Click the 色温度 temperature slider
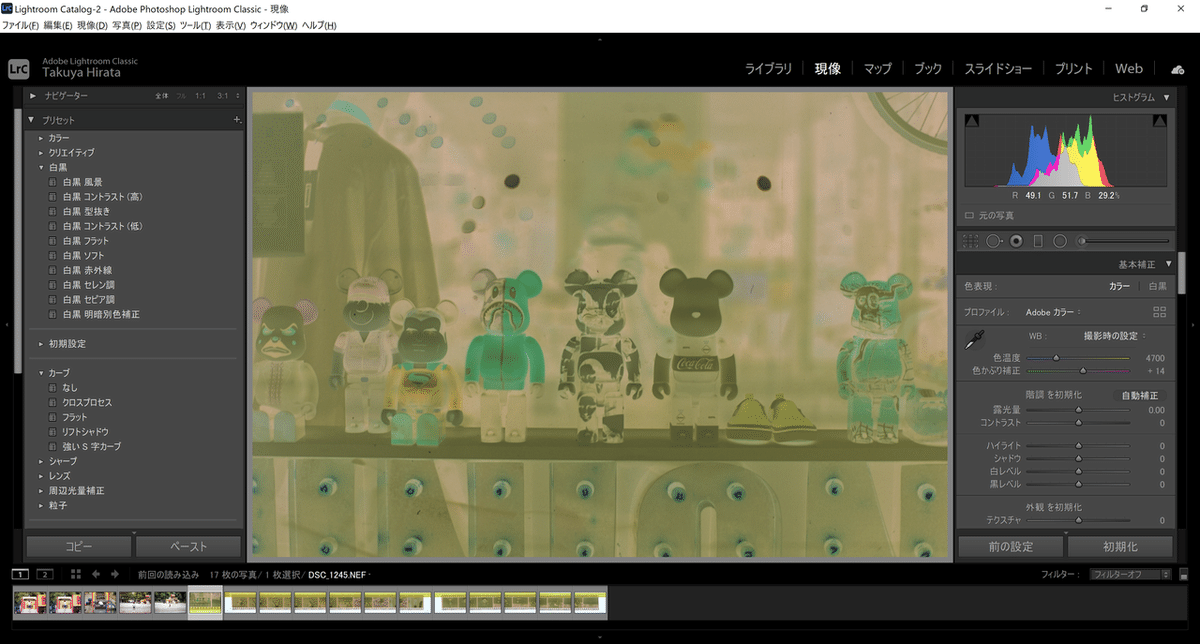This screenshot has width=1200, height=644. 1078,358
